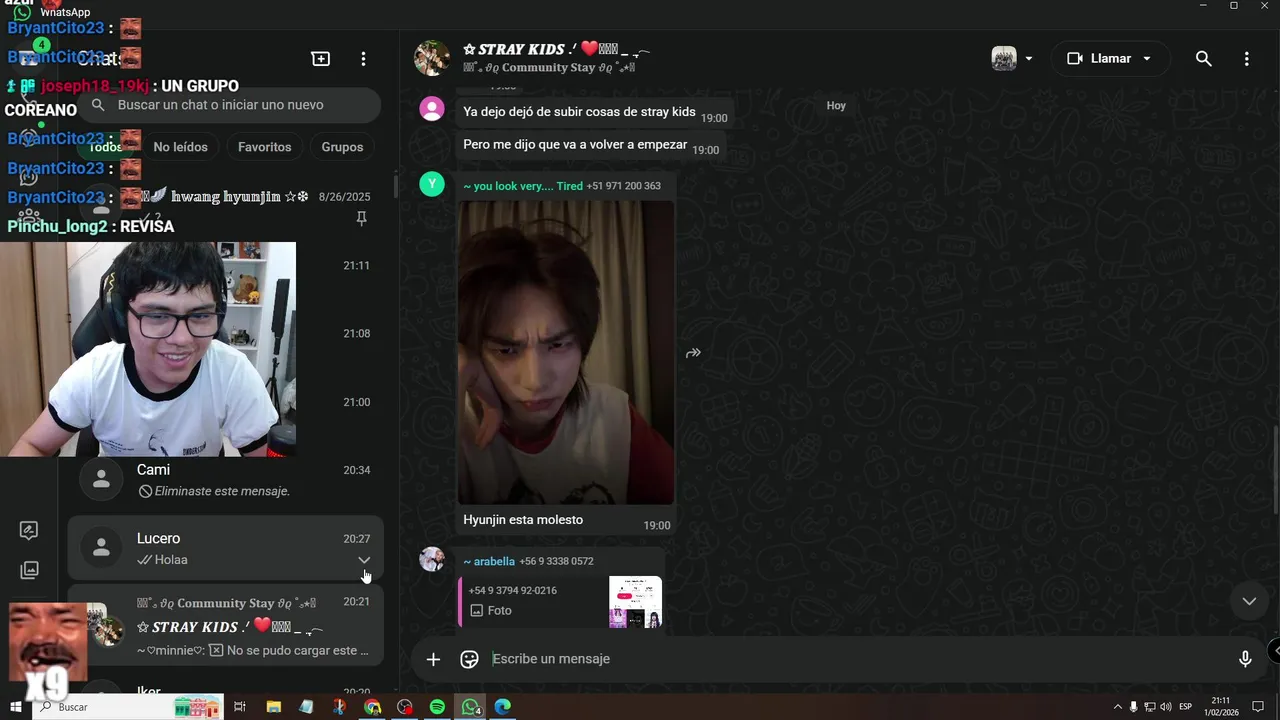Screen dimensions: 1280x720
Task: Open Microsoft Edge from the taskbar
Action: pos(502,707)
